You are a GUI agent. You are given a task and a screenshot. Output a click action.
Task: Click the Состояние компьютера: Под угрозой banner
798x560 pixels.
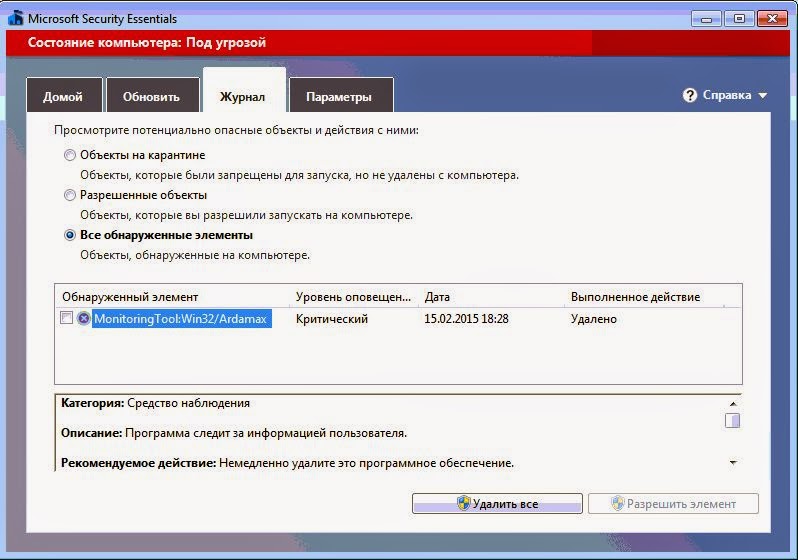tap(397, 43)
